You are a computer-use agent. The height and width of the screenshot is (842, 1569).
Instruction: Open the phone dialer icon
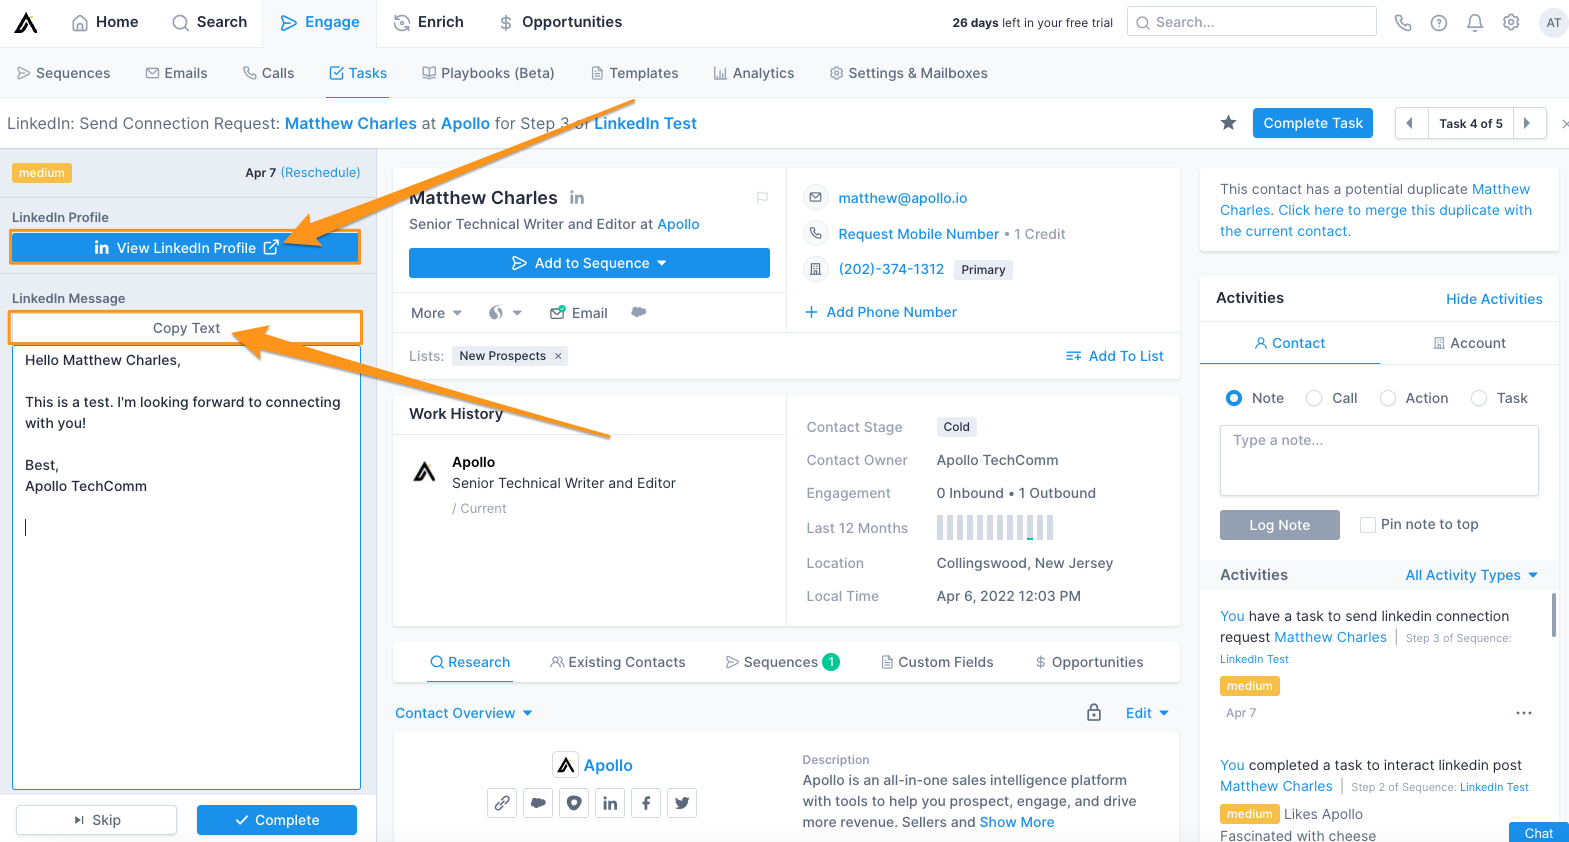click(x=1403, y=23)
